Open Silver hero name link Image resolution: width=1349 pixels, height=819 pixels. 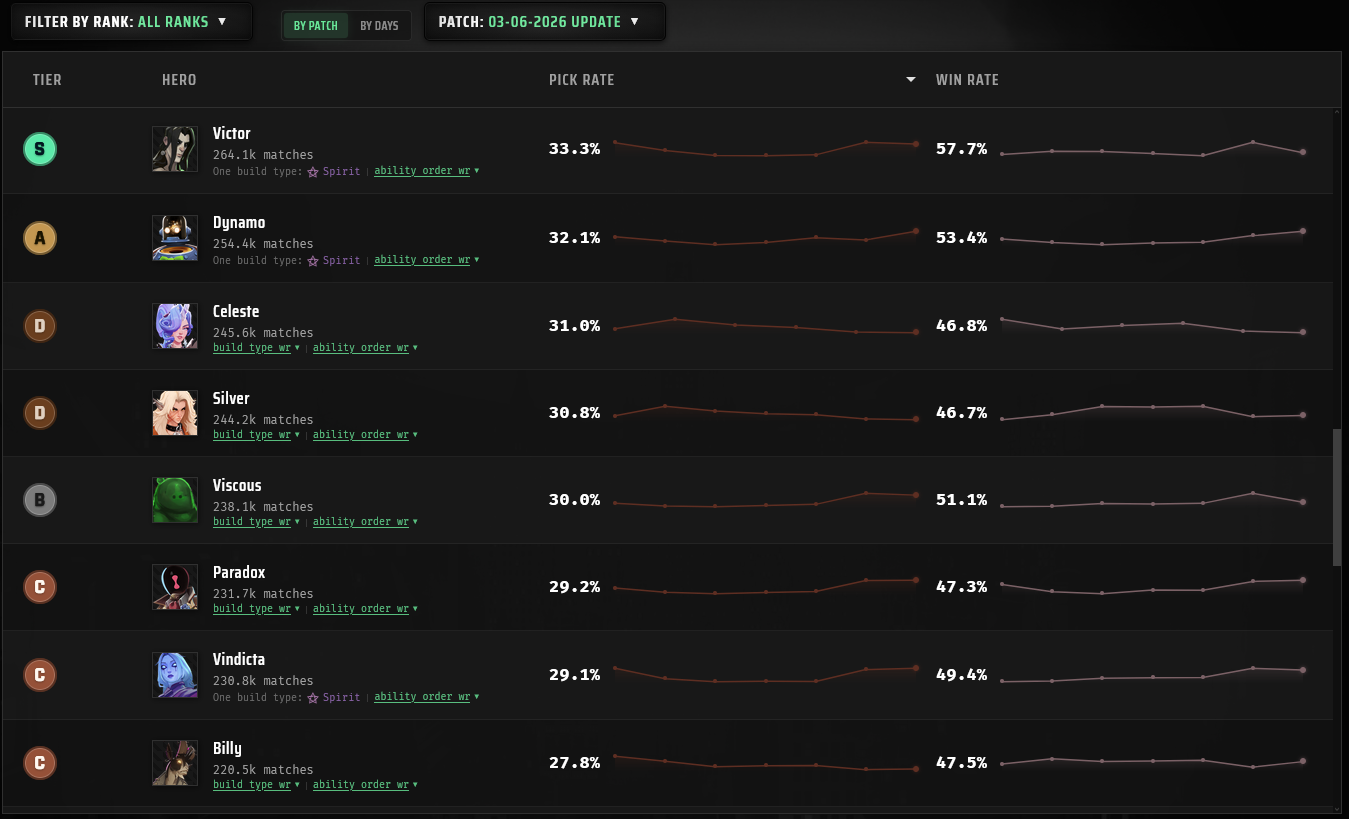click(x=231, y=398)
